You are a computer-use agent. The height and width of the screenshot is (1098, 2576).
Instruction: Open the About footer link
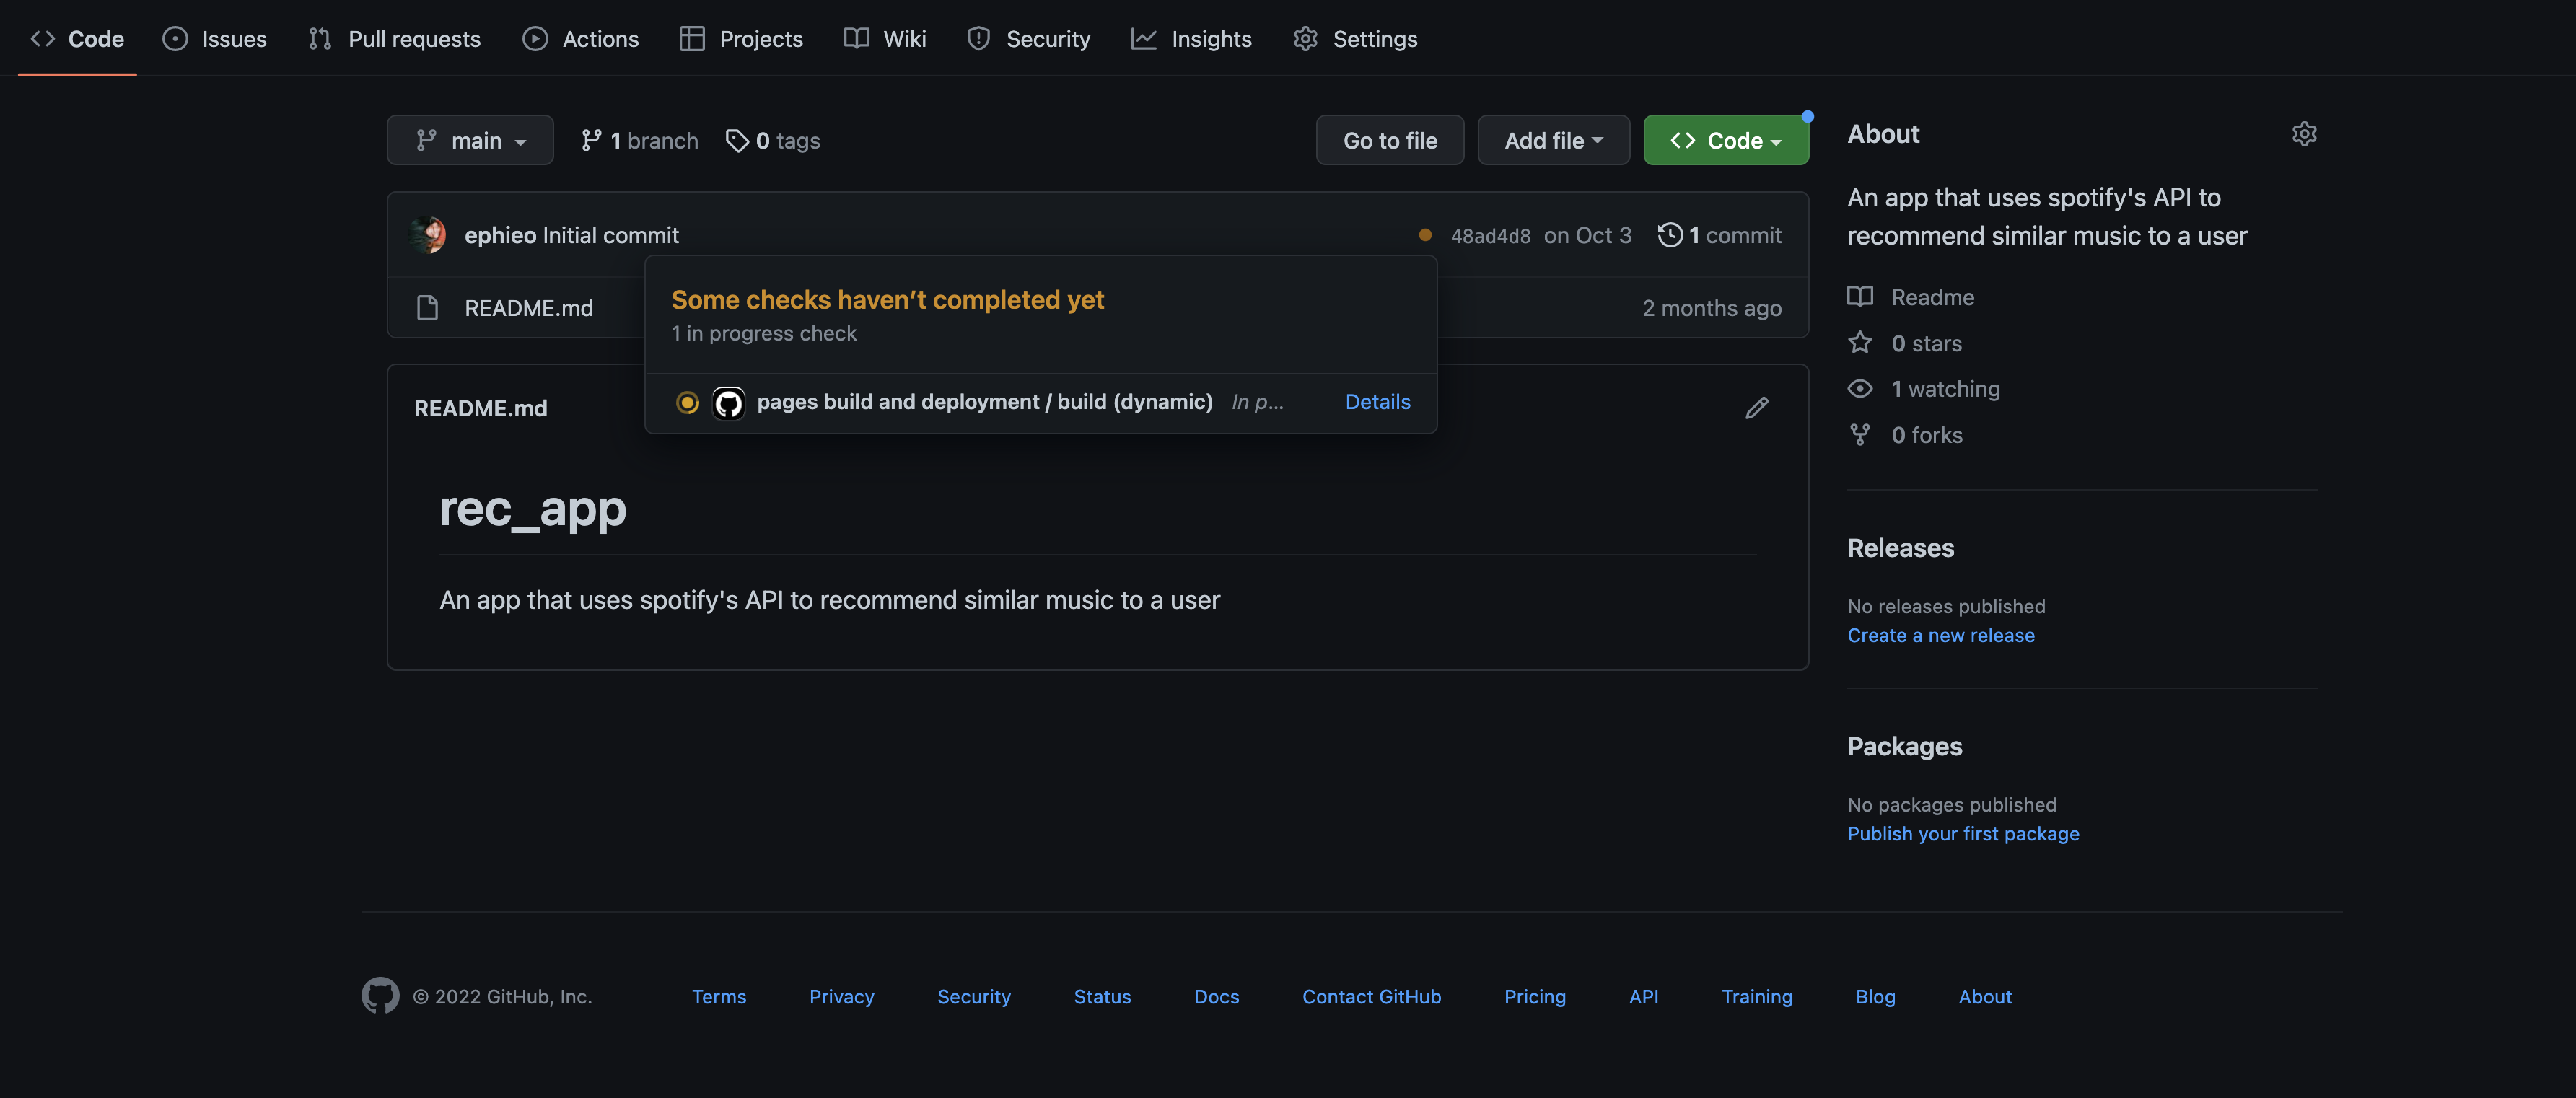1984,997
